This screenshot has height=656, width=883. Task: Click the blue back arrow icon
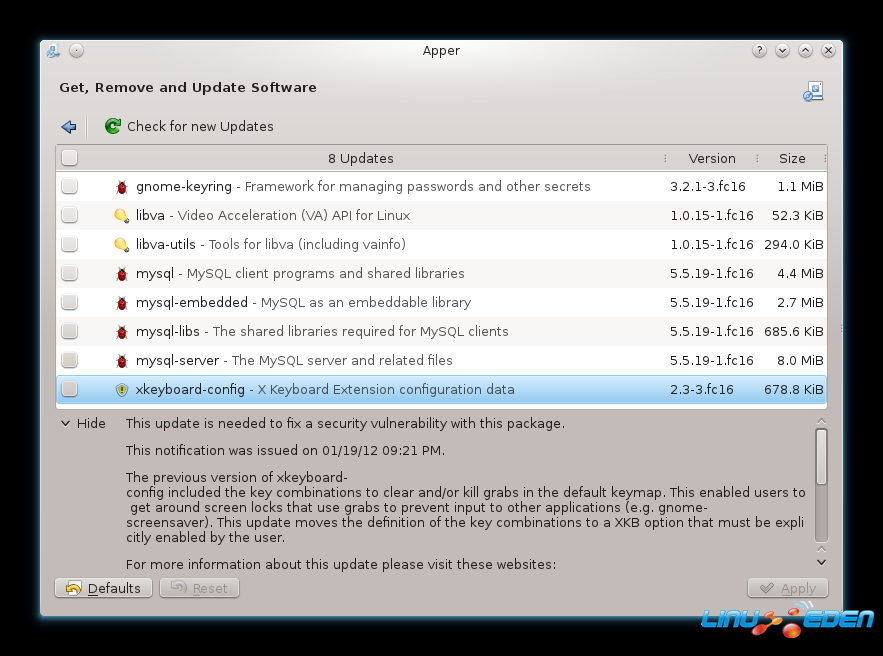(x=69, y=127)
